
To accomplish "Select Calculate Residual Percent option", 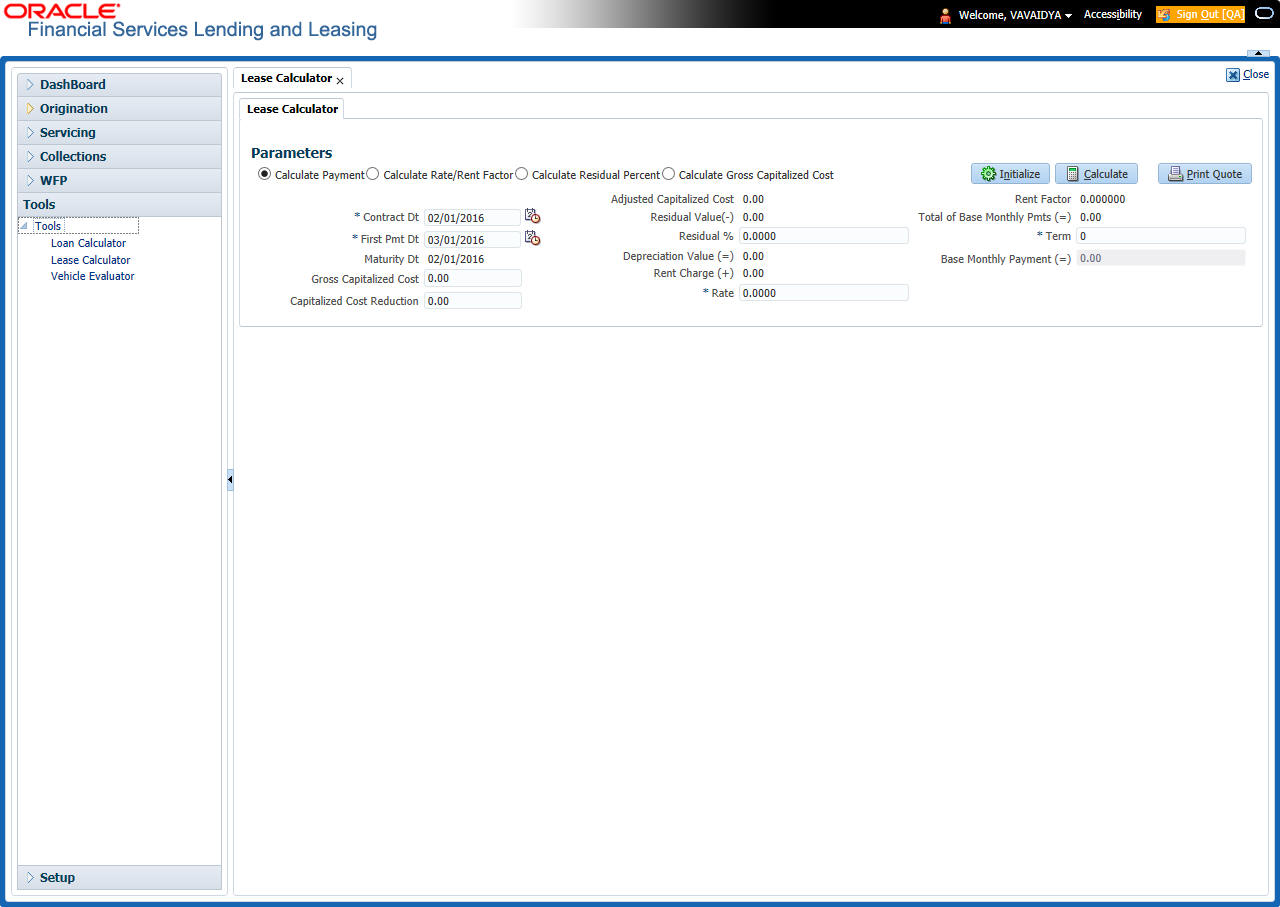I will [x=521, y=174].
